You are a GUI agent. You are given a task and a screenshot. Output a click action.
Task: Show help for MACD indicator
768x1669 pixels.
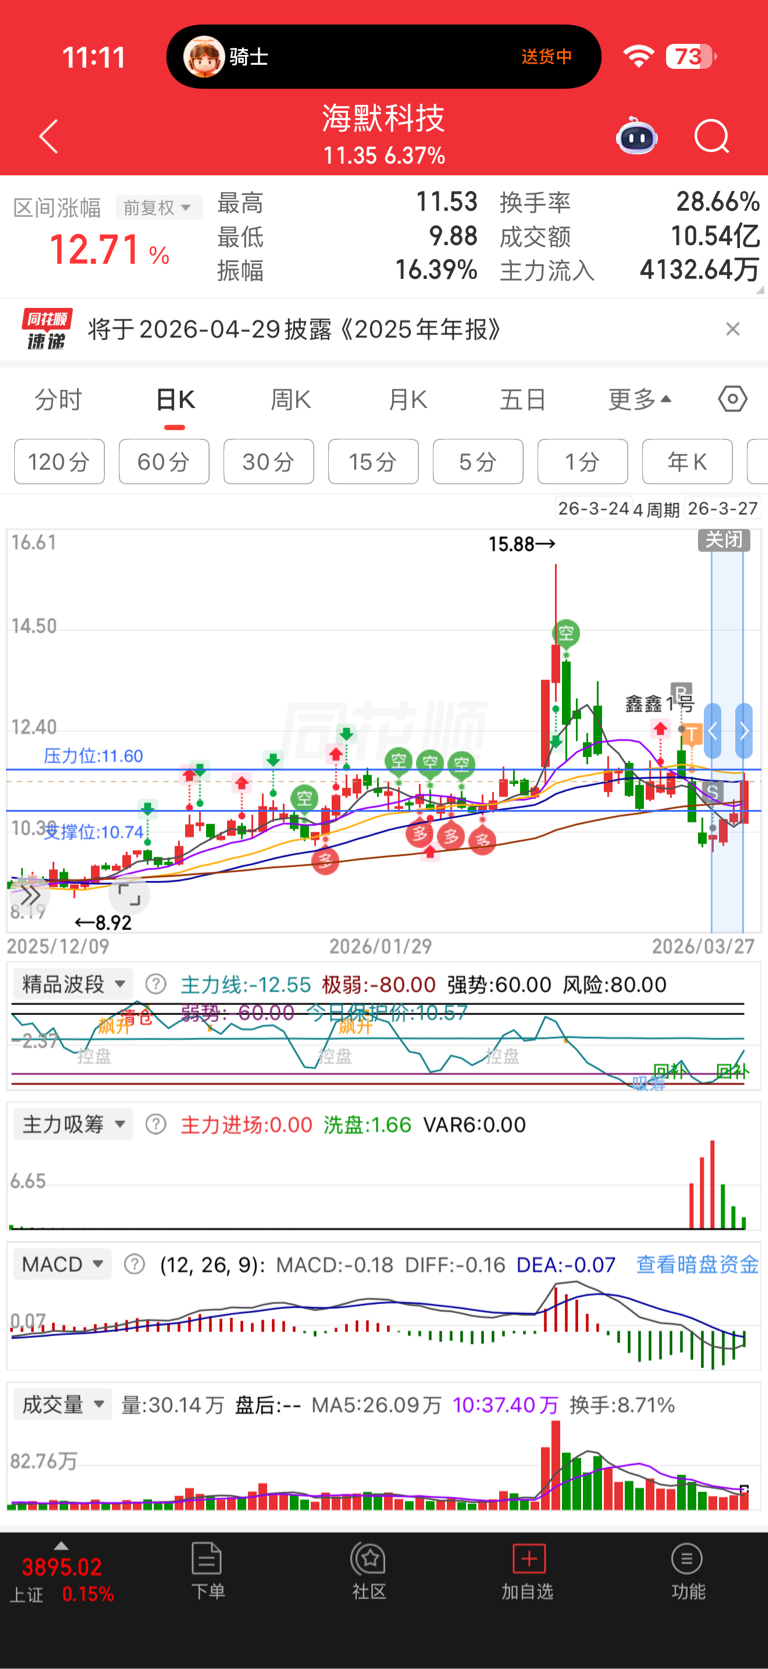(135, 1264)
